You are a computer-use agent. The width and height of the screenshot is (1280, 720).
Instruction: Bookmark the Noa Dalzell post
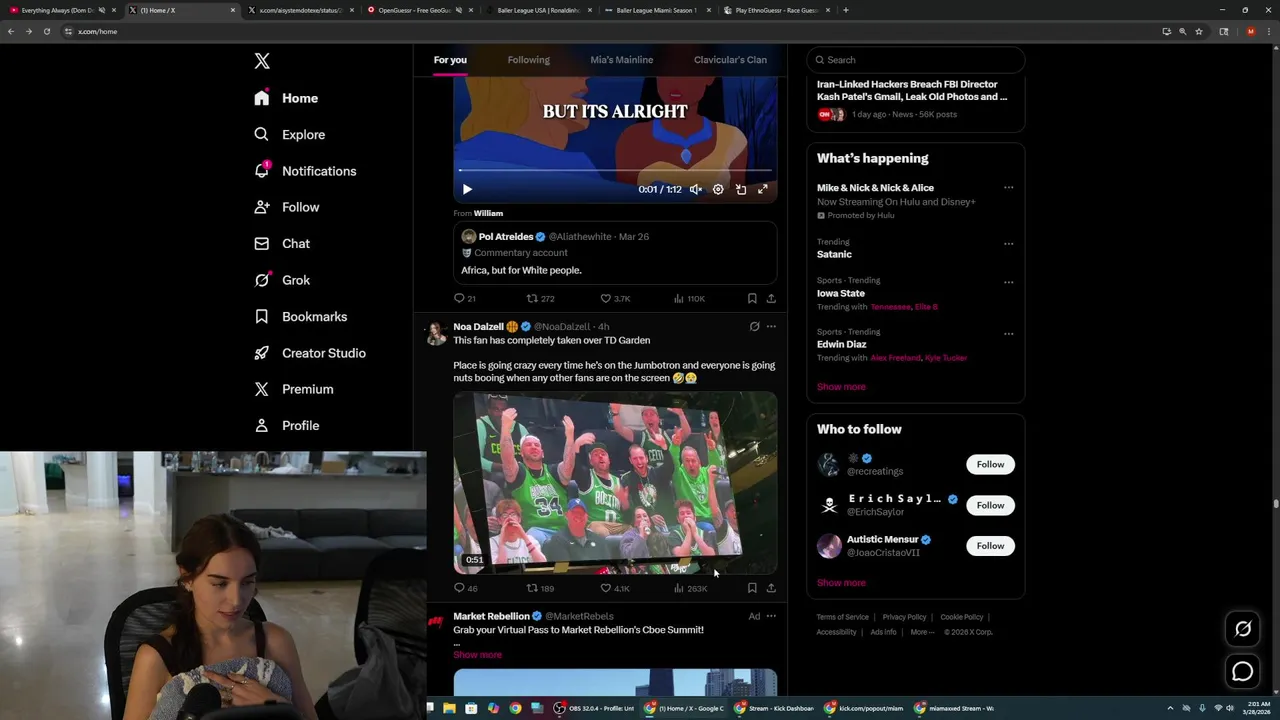click(x=752, y=588)
